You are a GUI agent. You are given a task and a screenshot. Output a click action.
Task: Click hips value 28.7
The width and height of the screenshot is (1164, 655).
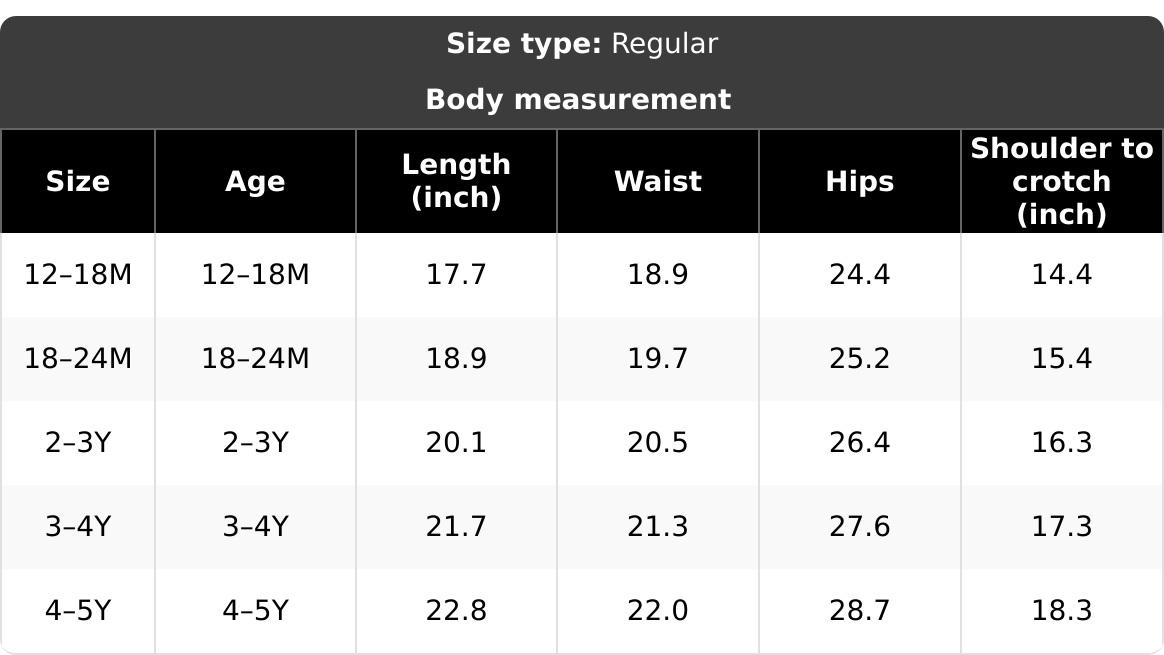point(860,610)
